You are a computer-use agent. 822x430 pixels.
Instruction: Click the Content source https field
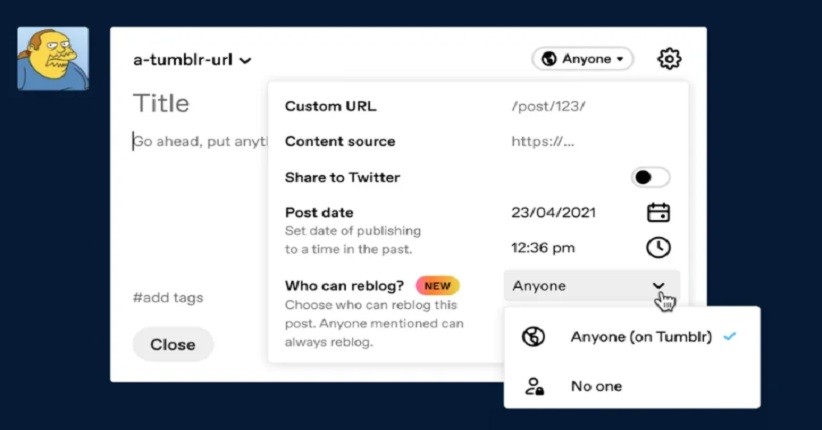point(543,141)
